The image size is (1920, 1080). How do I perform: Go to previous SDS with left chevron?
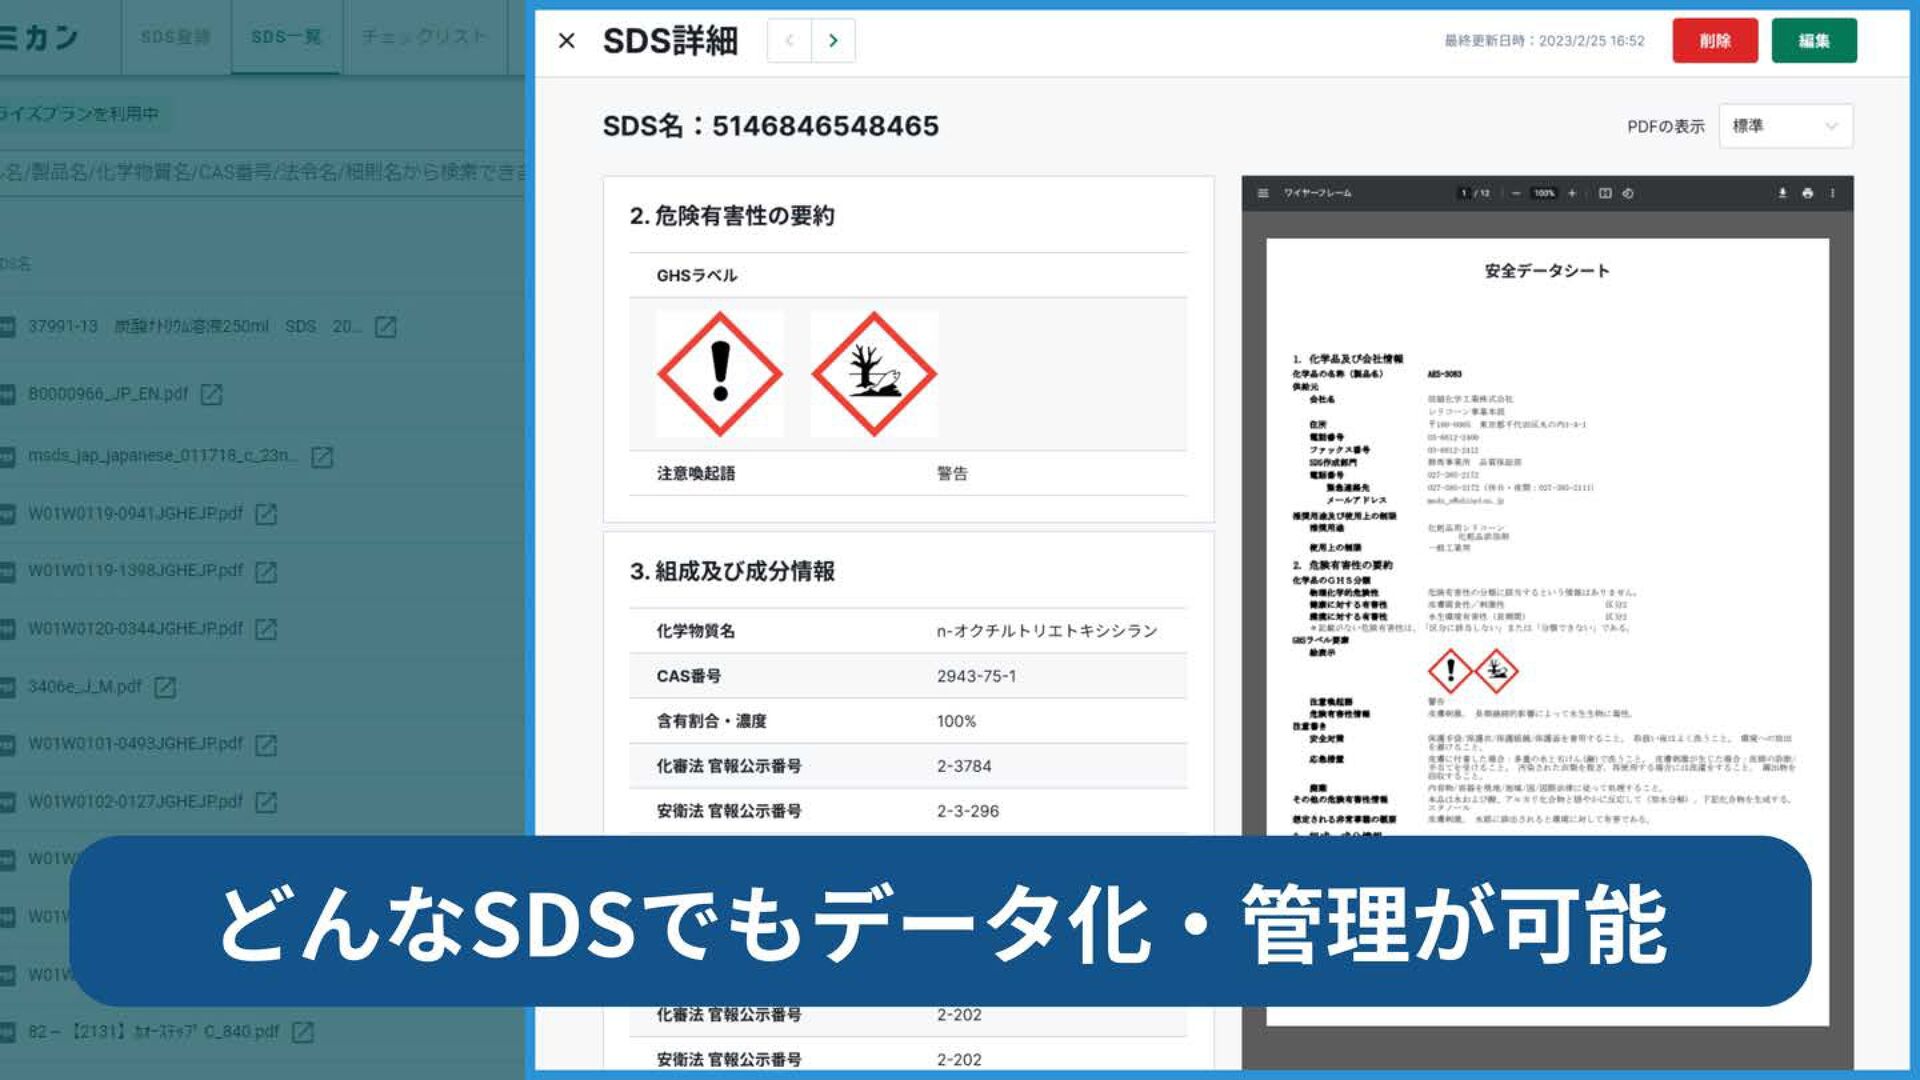click(x=789, y=41)
